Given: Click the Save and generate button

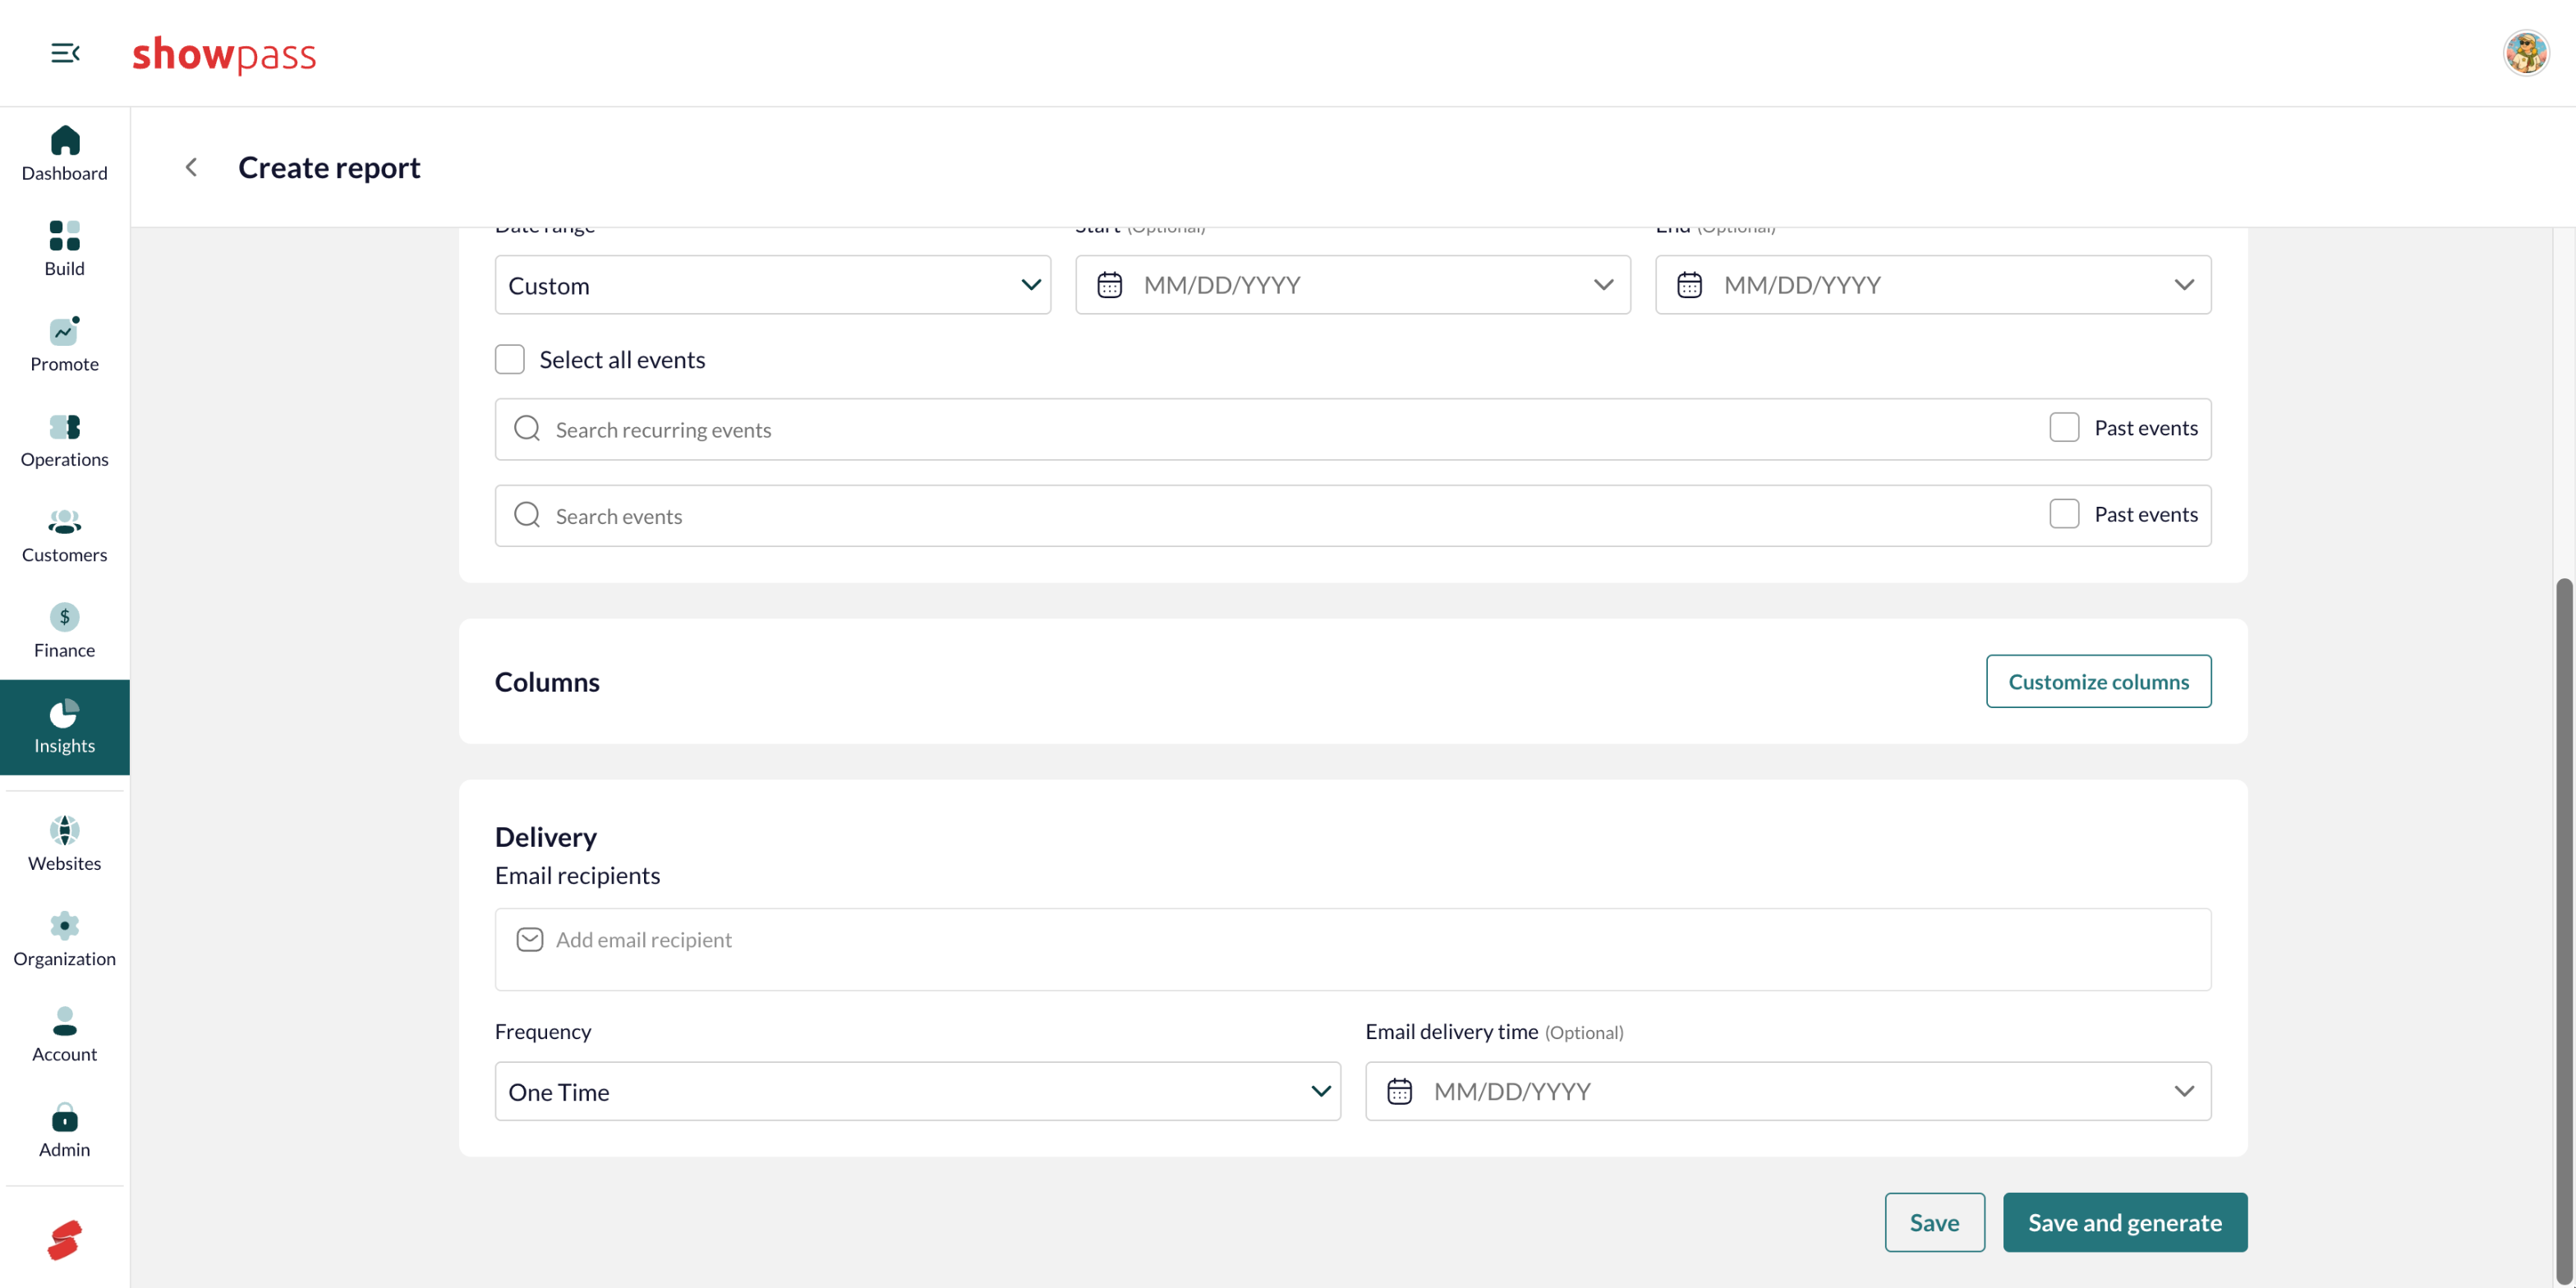Looking at the screenshot, I should [x=2125, y=1222].
